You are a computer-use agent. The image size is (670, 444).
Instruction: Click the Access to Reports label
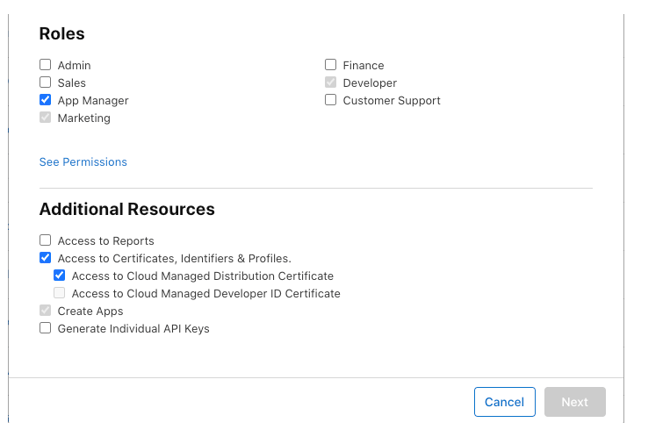tap(106, 241)
